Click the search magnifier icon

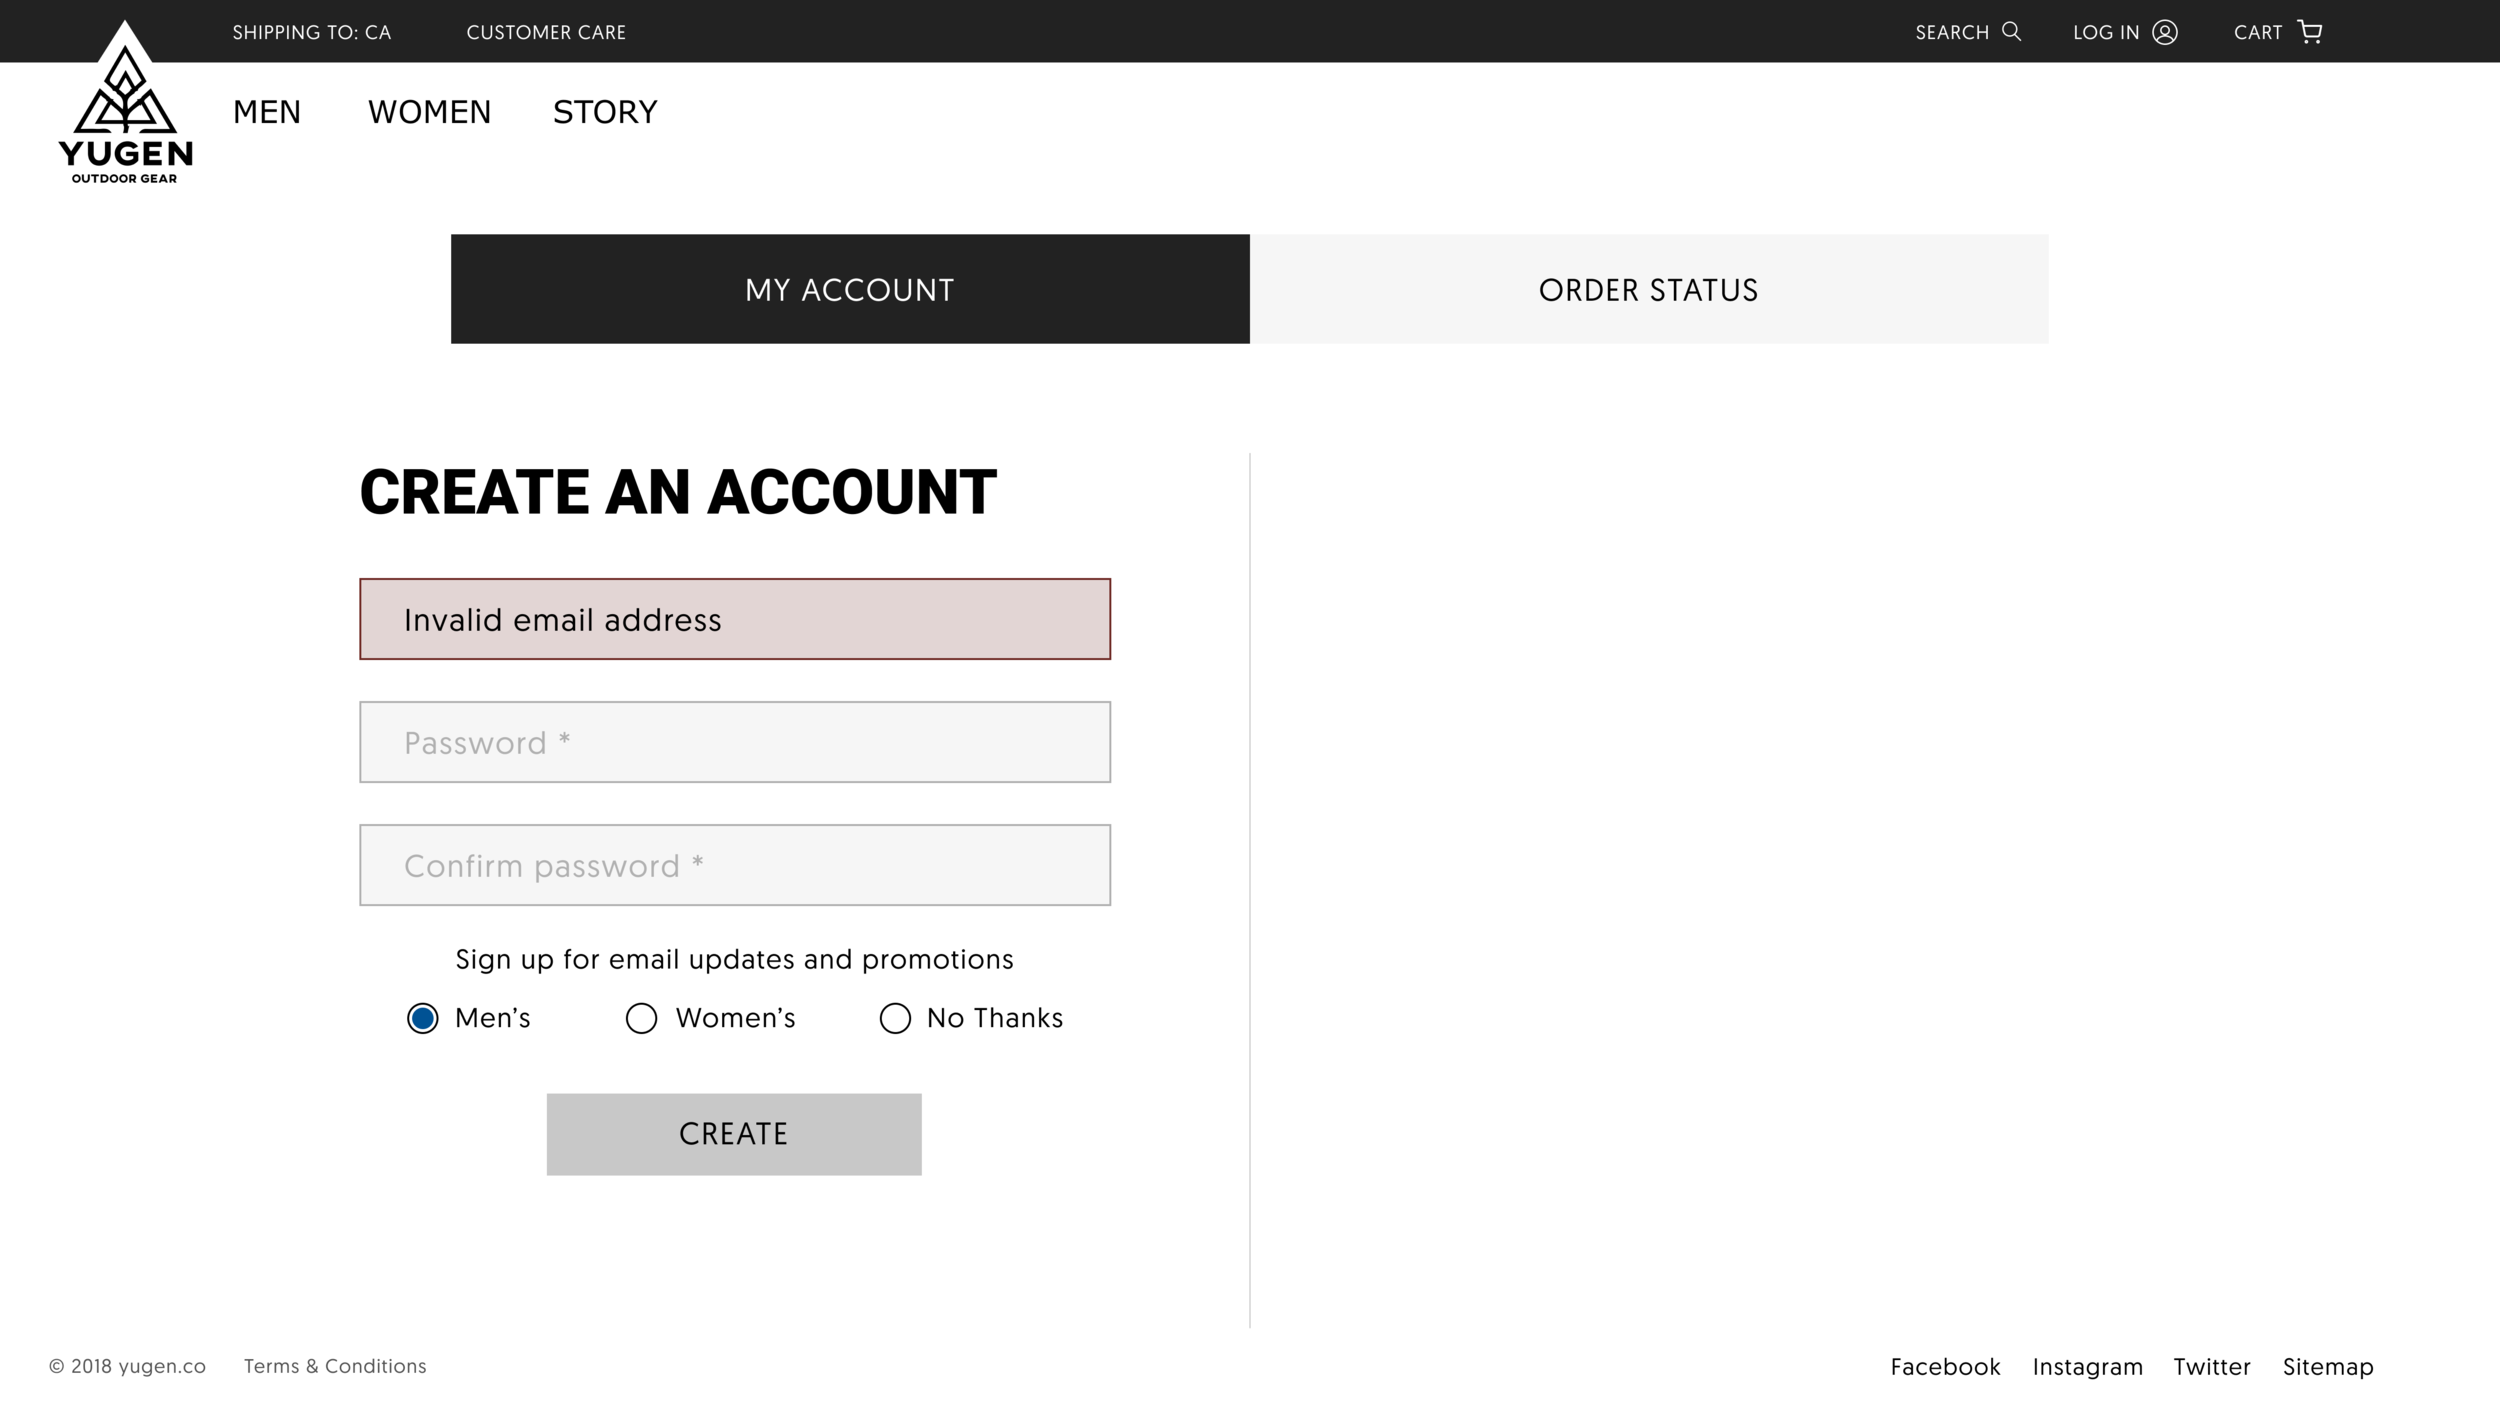point(2011,31)
